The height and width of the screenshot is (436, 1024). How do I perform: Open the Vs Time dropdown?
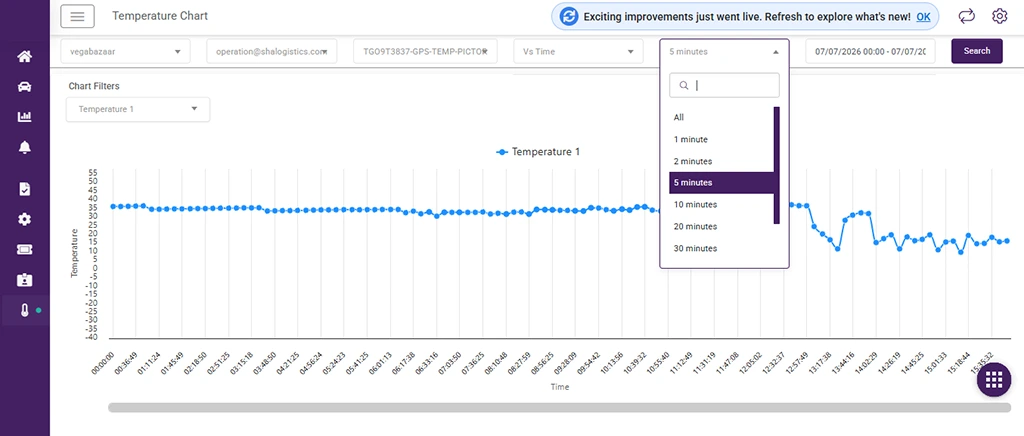point(579,52)
